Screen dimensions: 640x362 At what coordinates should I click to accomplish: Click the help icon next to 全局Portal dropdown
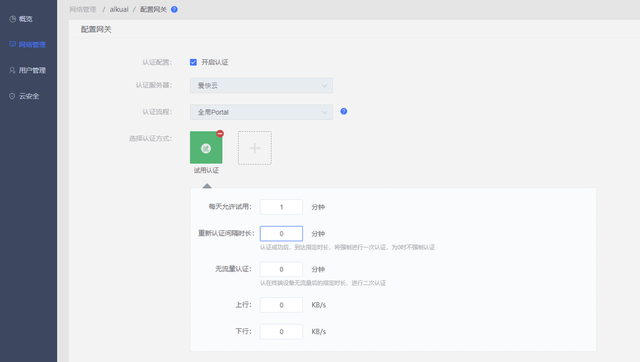coord(344,111)
